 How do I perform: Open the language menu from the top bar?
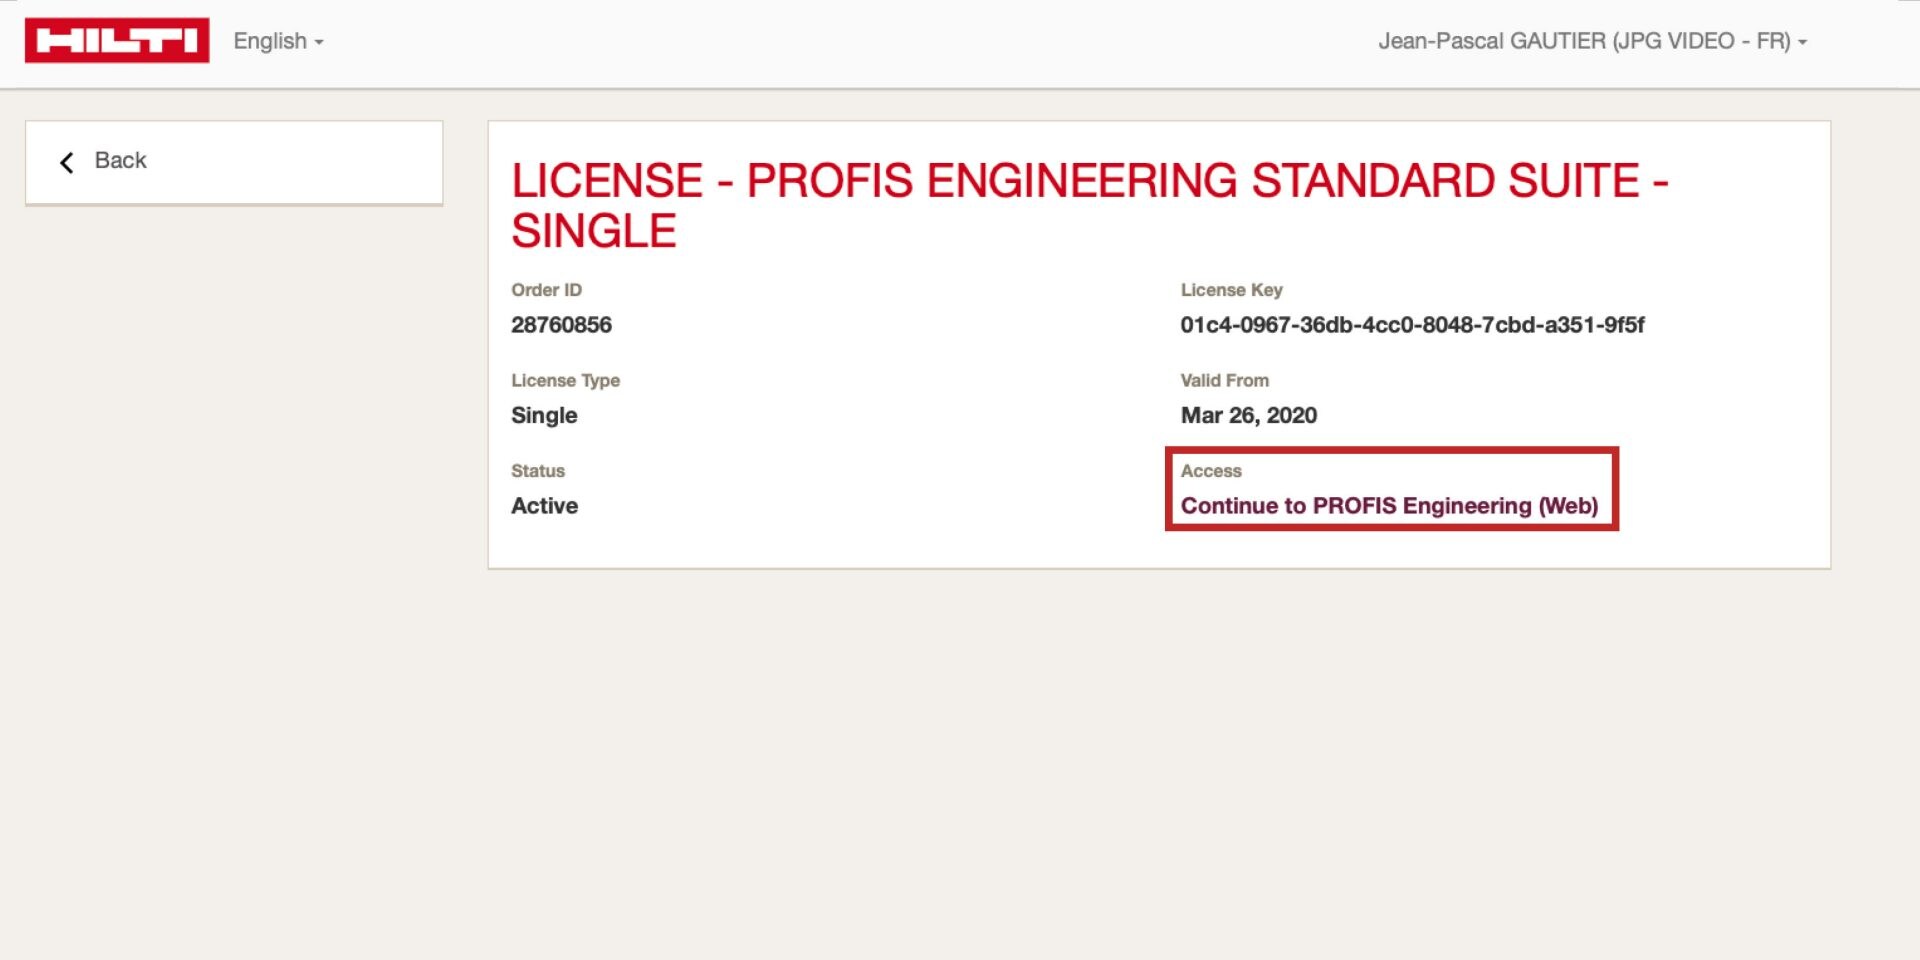pos(278,42)
